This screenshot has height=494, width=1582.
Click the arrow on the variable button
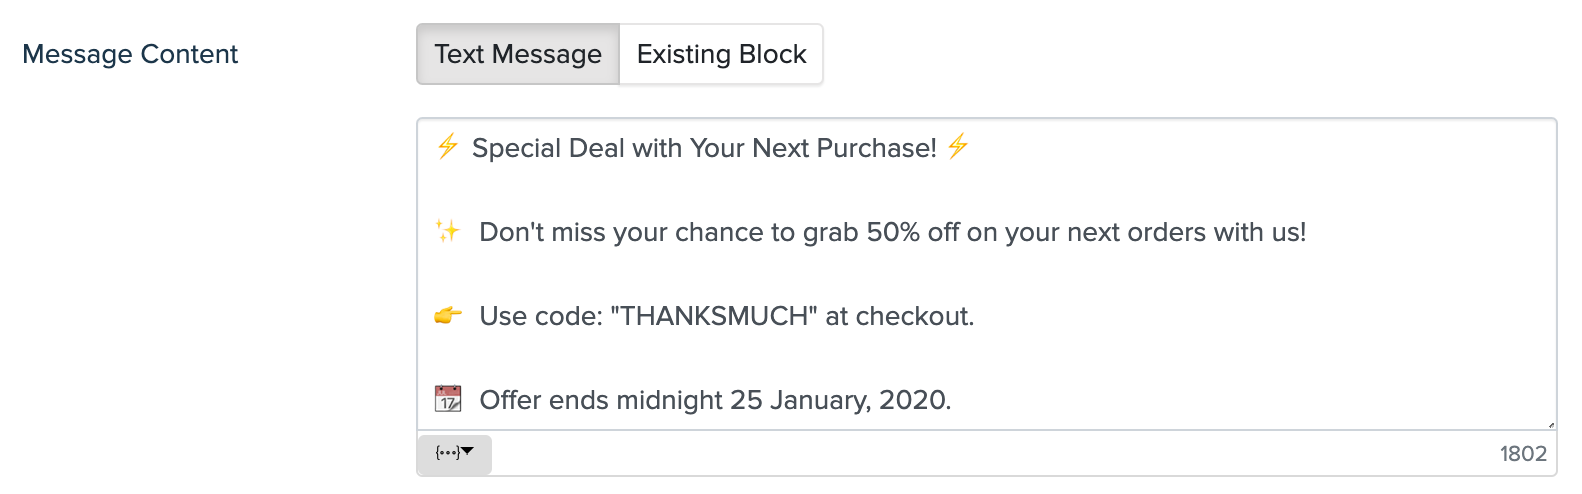pos(467,452)
